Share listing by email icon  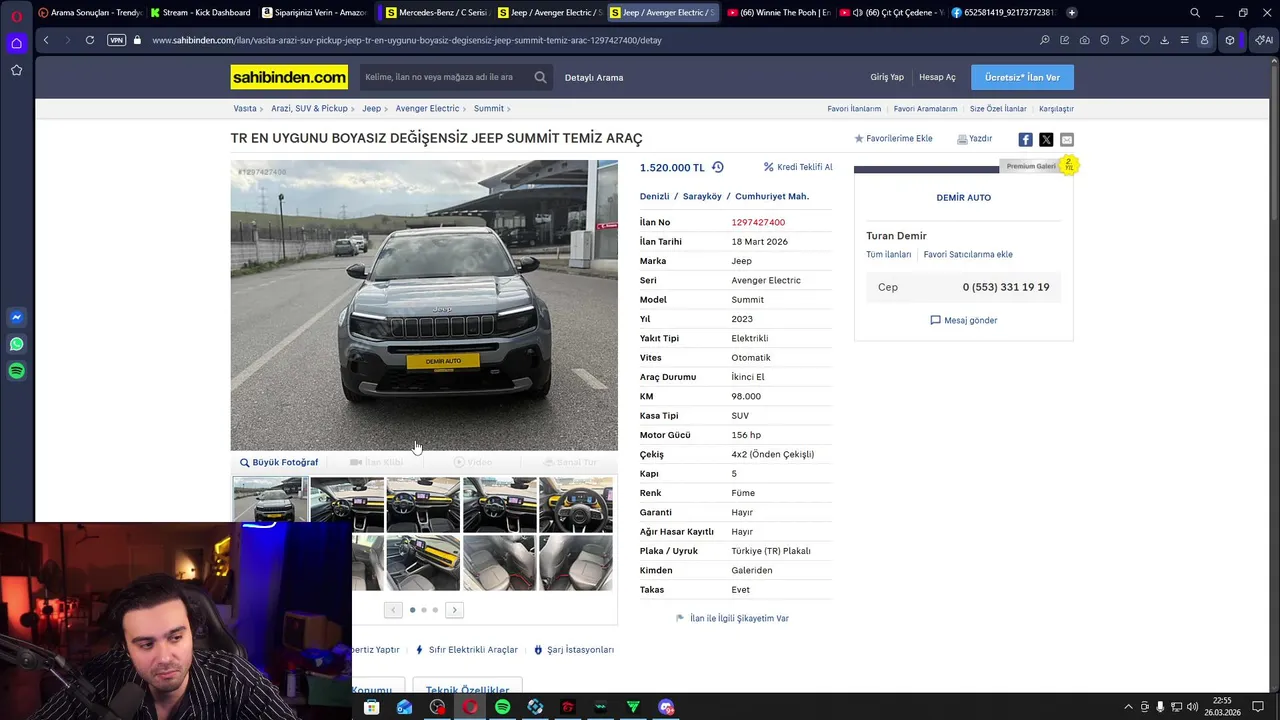[x=1066, y=139]
